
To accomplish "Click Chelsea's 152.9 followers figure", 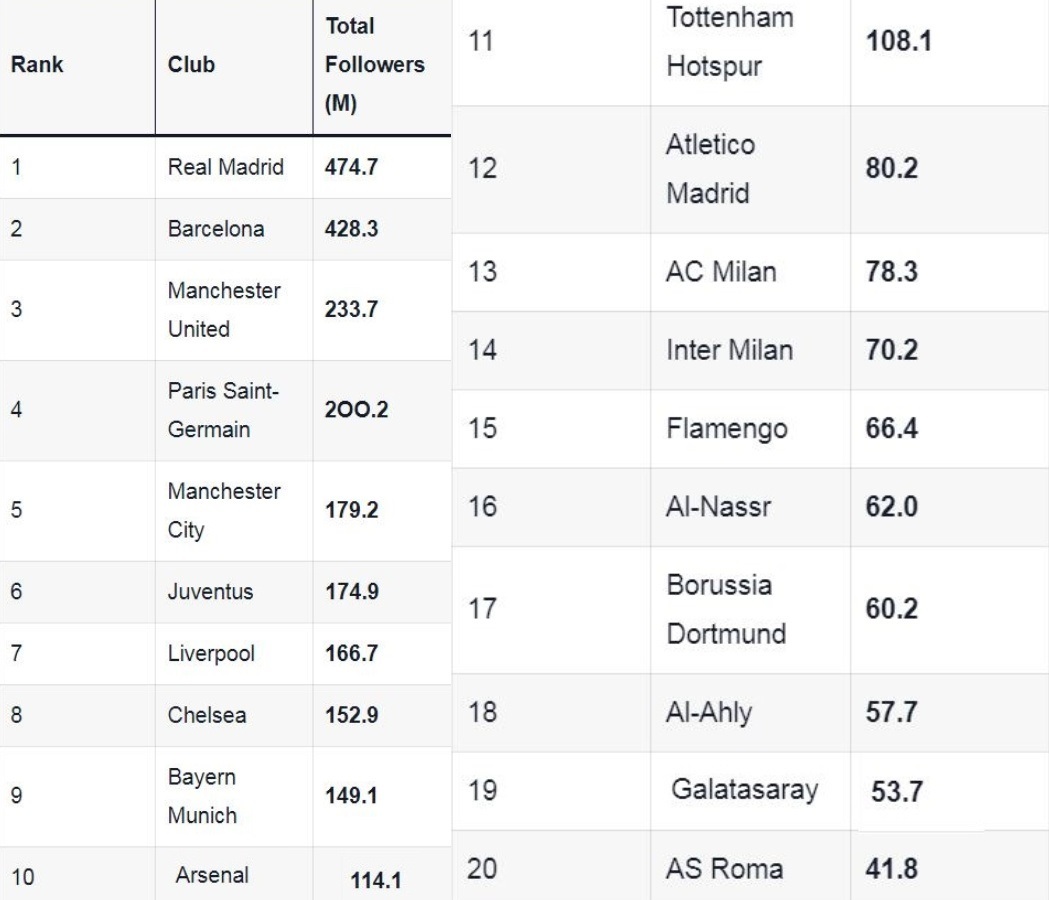I will pyautogui.click(x=351, y=715).
